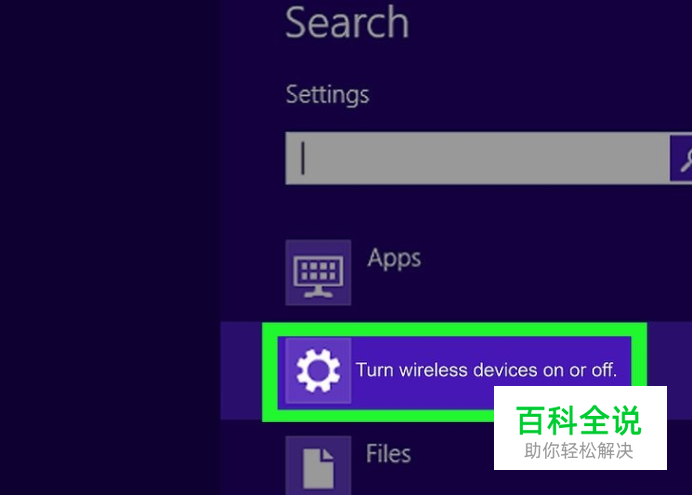Select the Apps monitor icon
The height and width of the screenshot is (495, 692).
pyautogui.click(x=318, y=273)
